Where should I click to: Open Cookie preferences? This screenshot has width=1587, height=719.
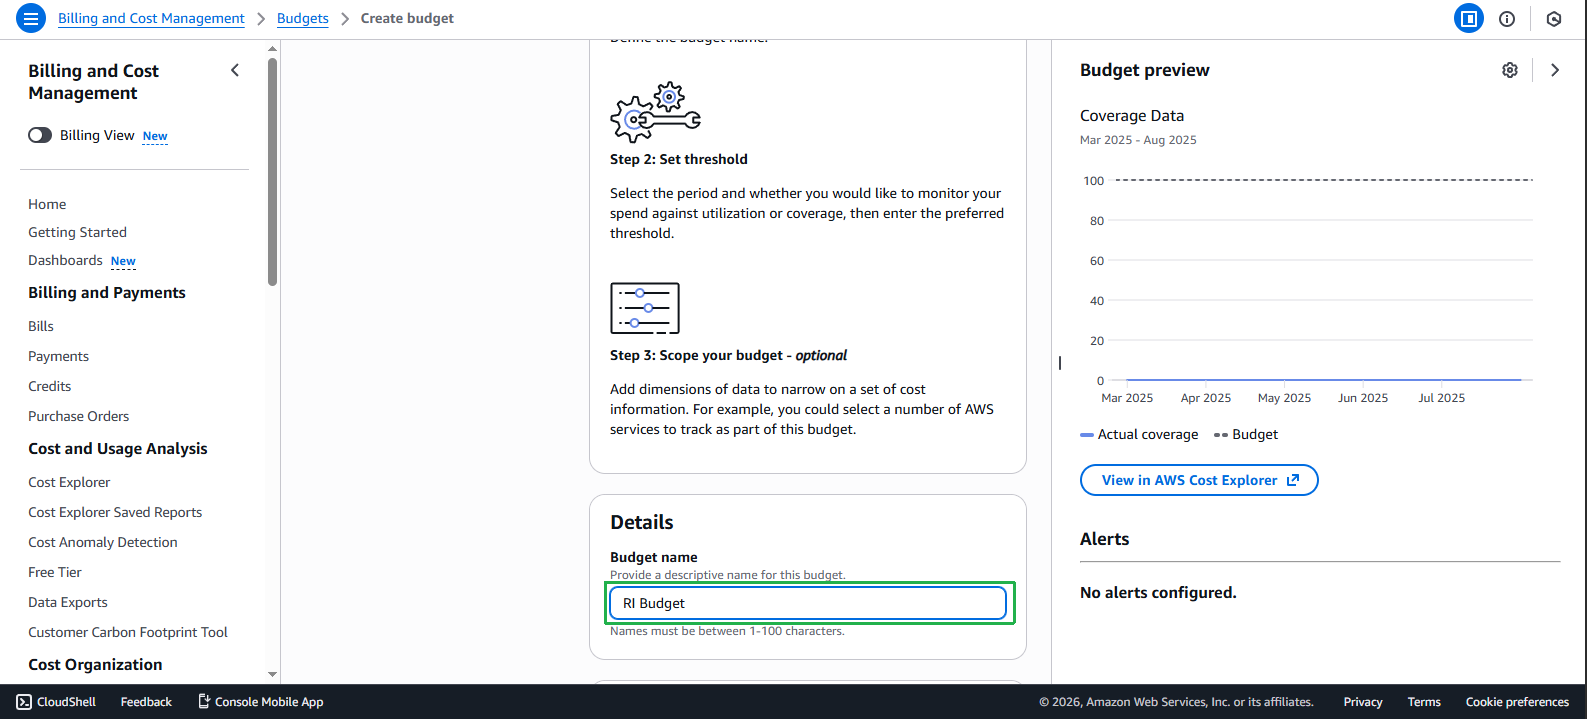(x=1517, y=702)
